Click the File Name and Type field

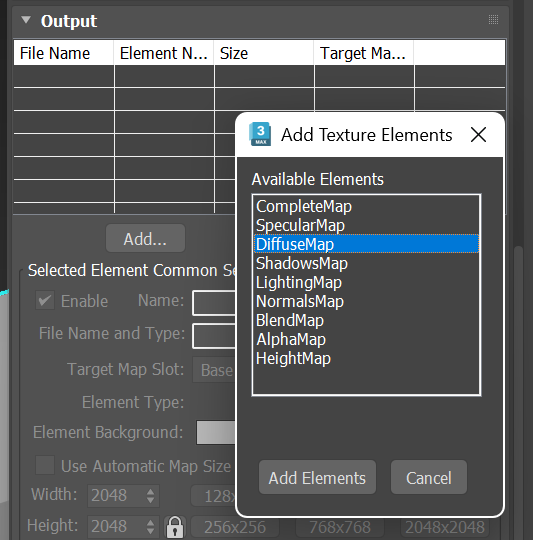[x=214, y=336]
